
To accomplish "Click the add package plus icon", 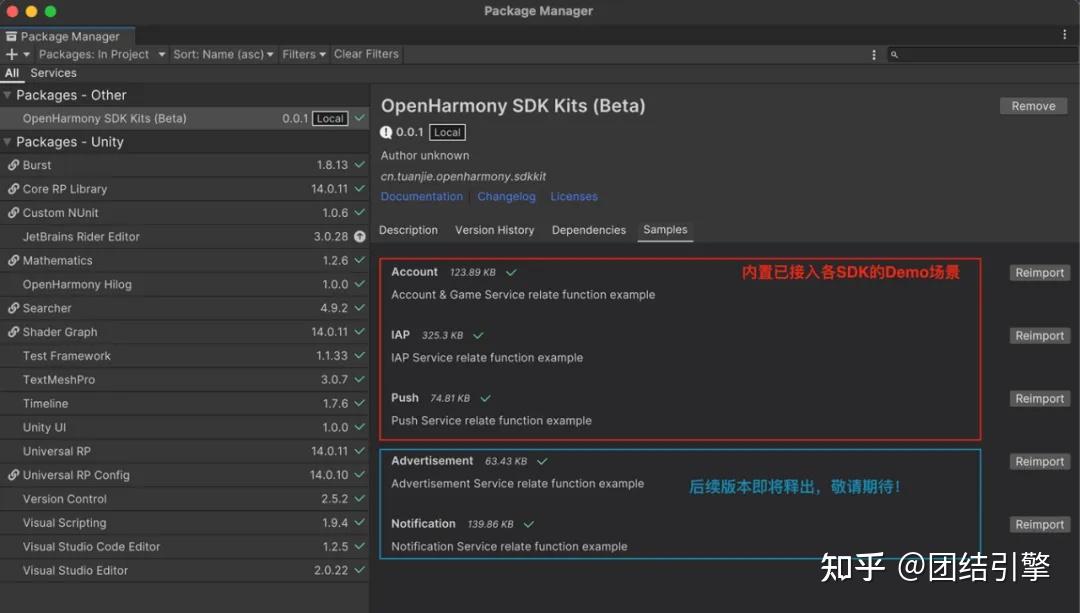I will (x=10, y=54).
